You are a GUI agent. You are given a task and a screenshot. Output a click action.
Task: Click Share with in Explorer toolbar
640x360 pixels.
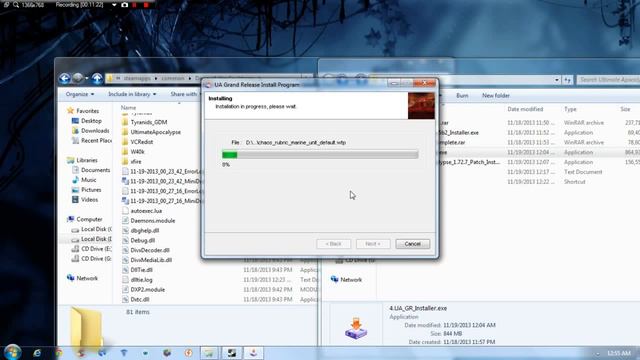pos(184,94)
